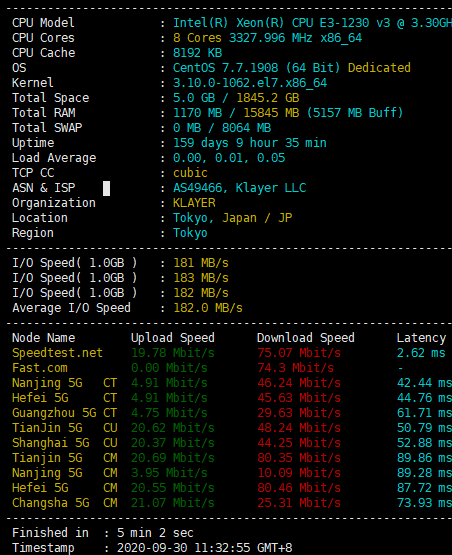Click the Tokyo, Japan / JP location
452x555 pixels.
pos(233,218)
